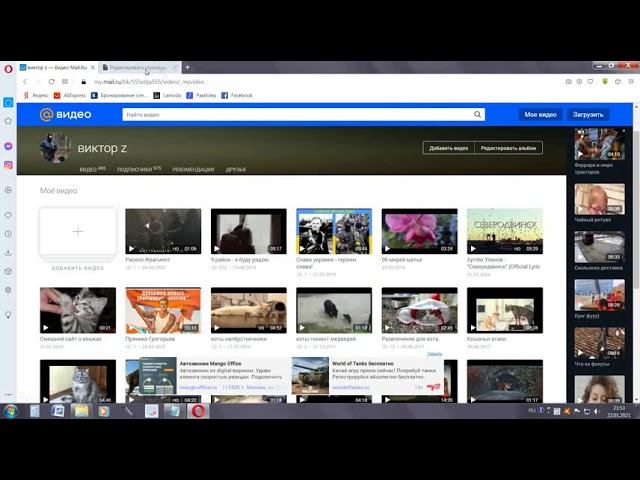Play the 9 район video thumbnail

pyautogui.click(x=249, y=231)
